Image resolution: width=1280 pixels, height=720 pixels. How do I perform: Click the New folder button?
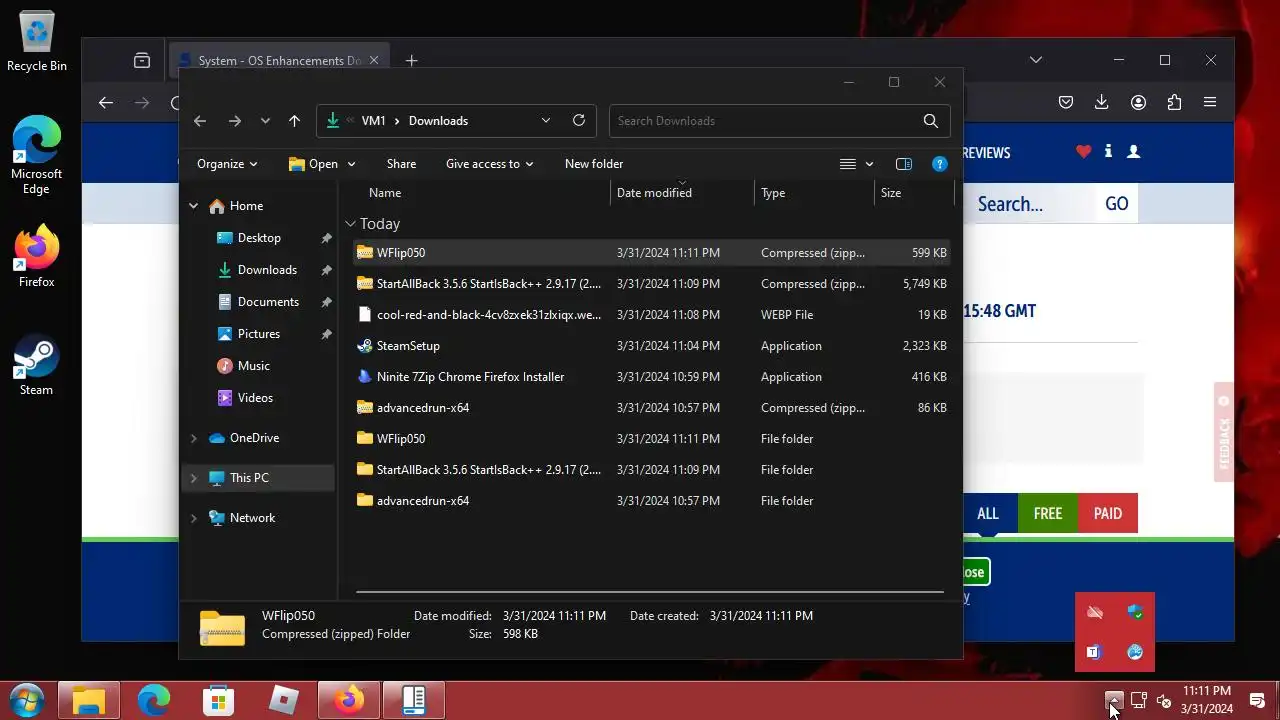[594, 164]
